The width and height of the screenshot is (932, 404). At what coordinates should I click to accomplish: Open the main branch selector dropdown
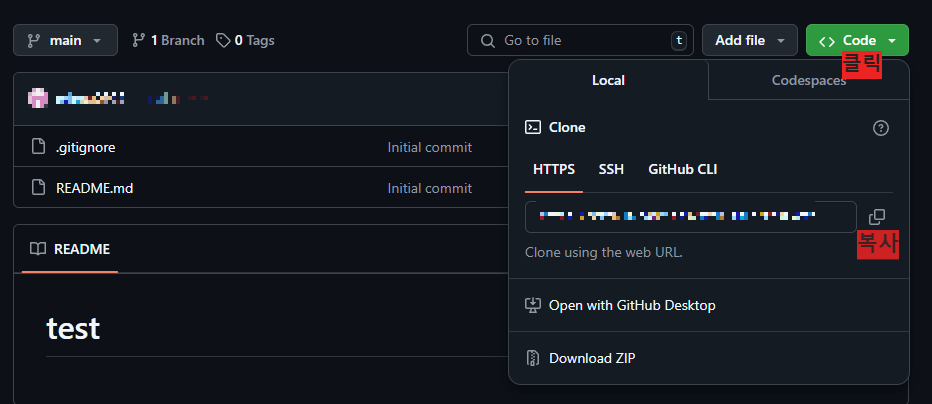[x=65, y=40]
